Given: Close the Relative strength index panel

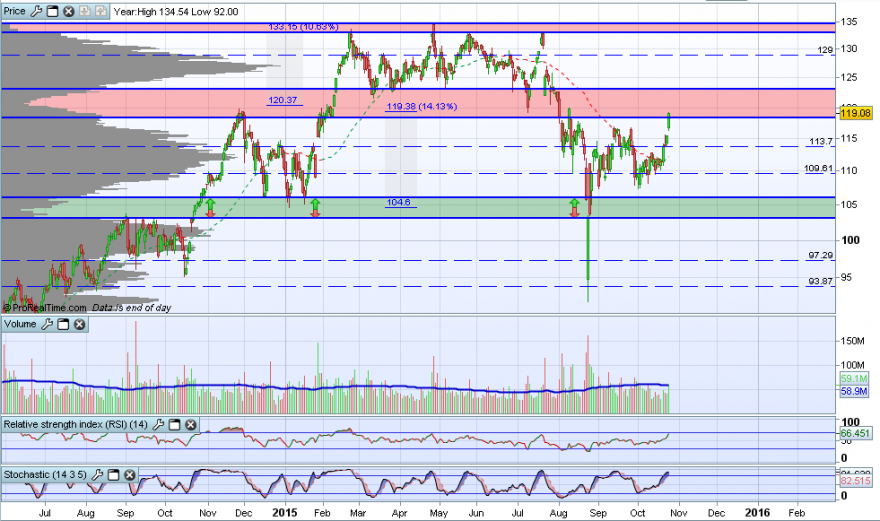Looking at the screenshot, I should coord(191,424).
